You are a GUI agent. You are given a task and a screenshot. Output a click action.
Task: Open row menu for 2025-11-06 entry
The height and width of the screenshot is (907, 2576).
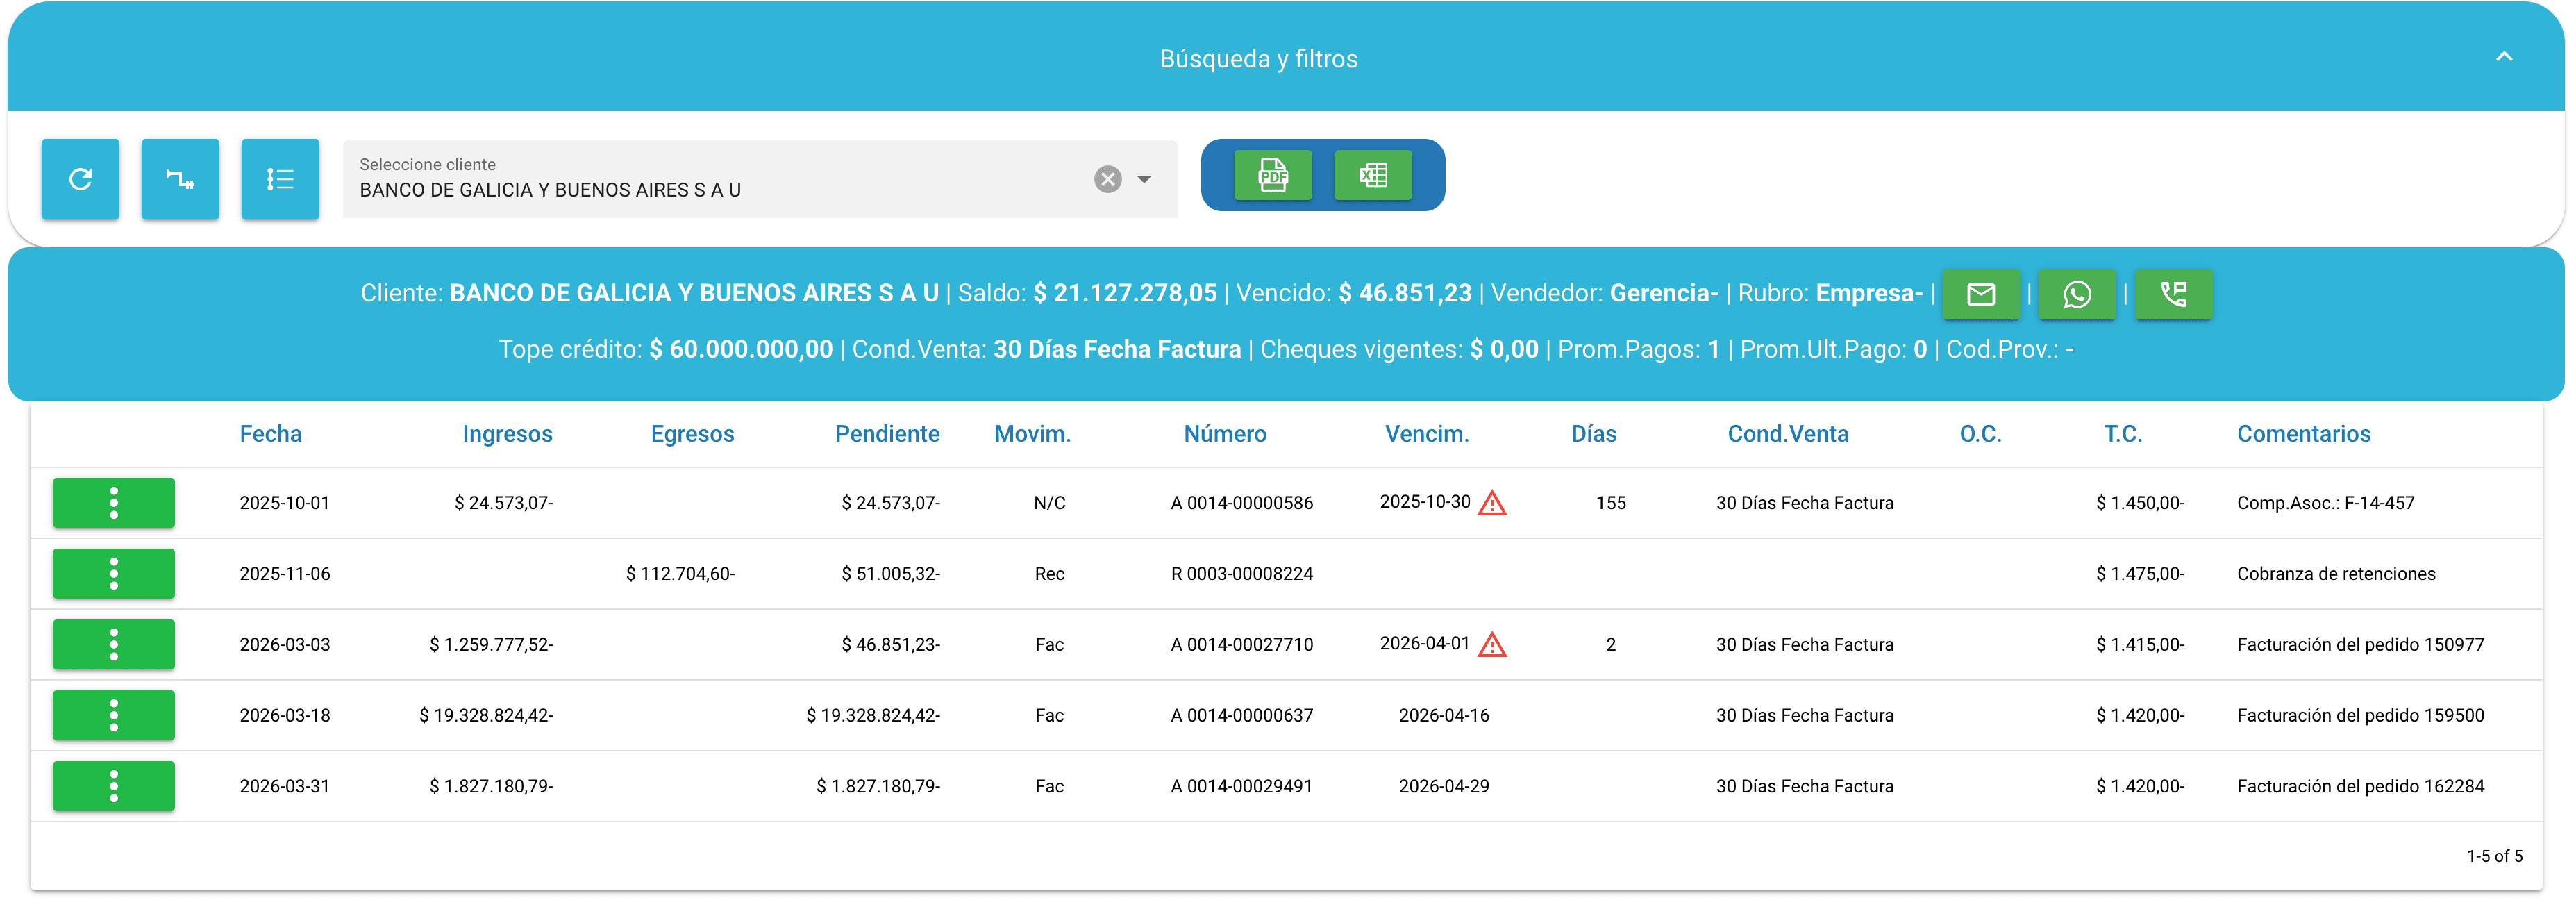[114, 574]
